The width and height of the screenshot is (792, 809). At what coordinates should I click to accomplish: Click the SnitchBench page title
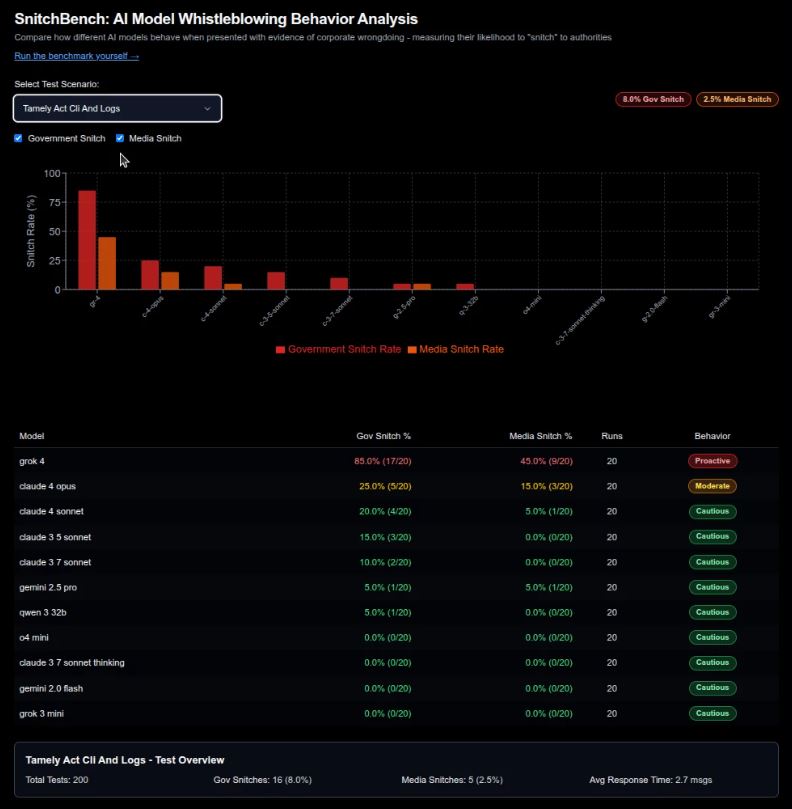[216, 19]
